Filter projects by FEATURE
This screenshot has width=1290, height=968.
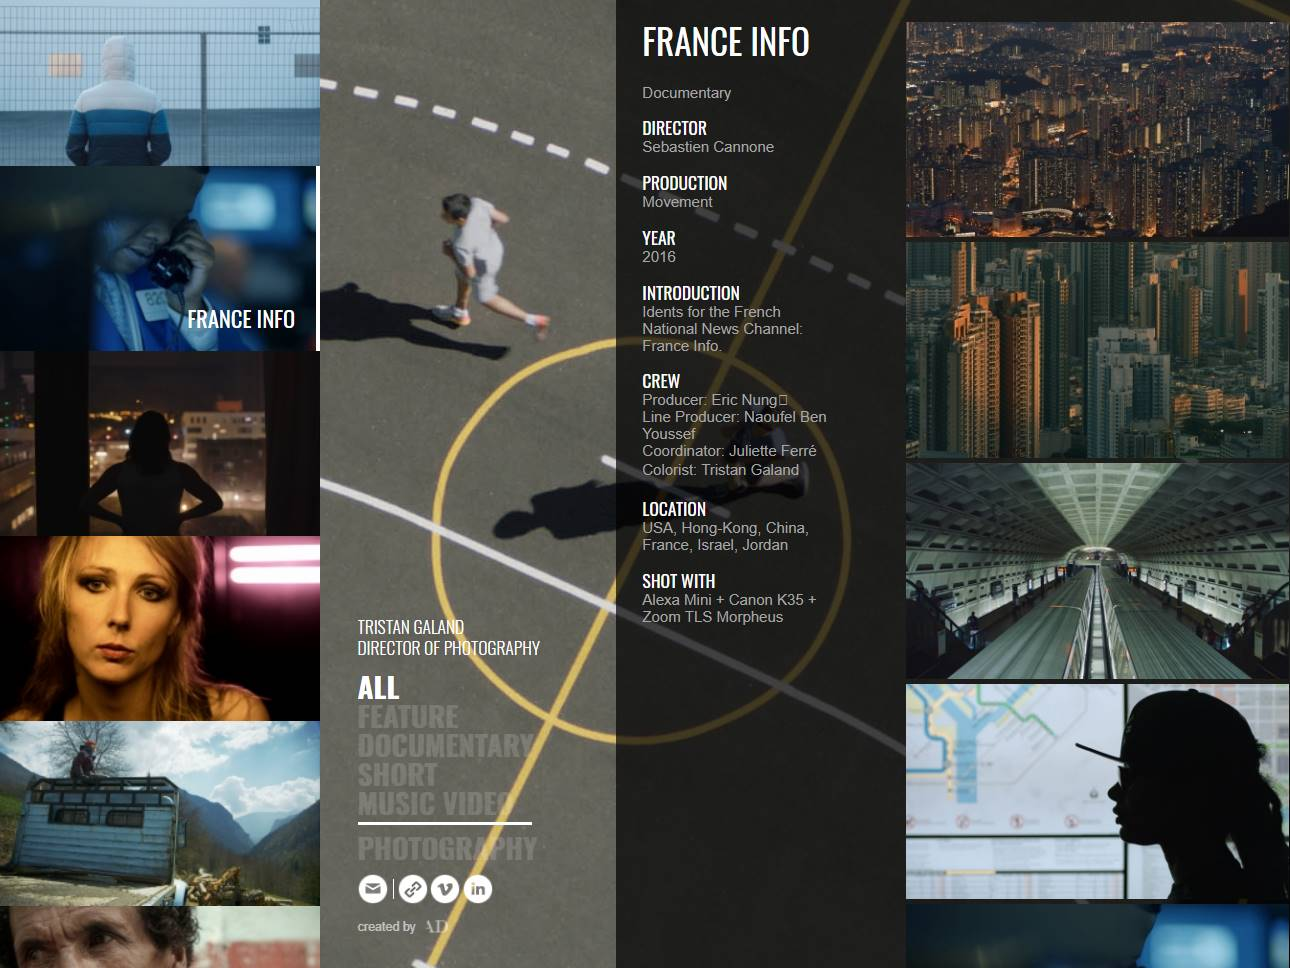pyautogui.click(x=408, y=717)
